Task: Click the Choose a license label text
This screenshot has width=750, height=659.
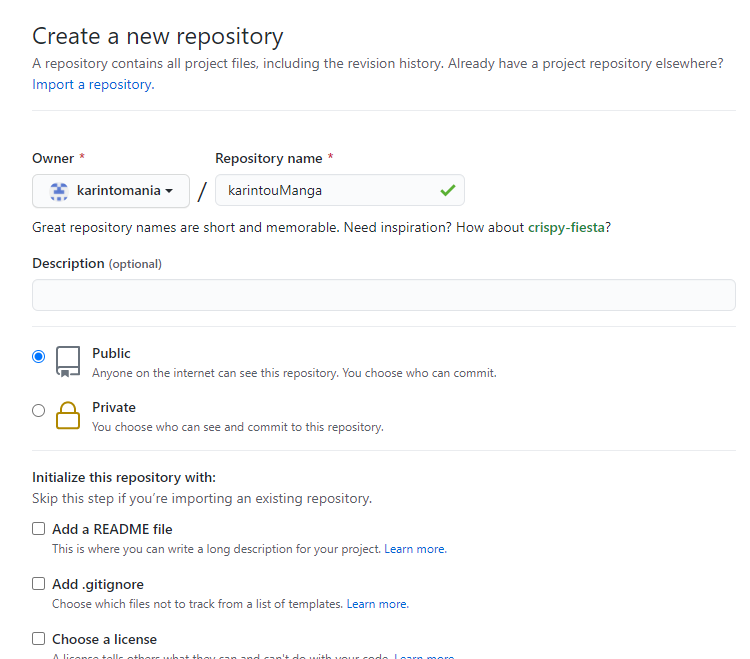Action: 104,639
